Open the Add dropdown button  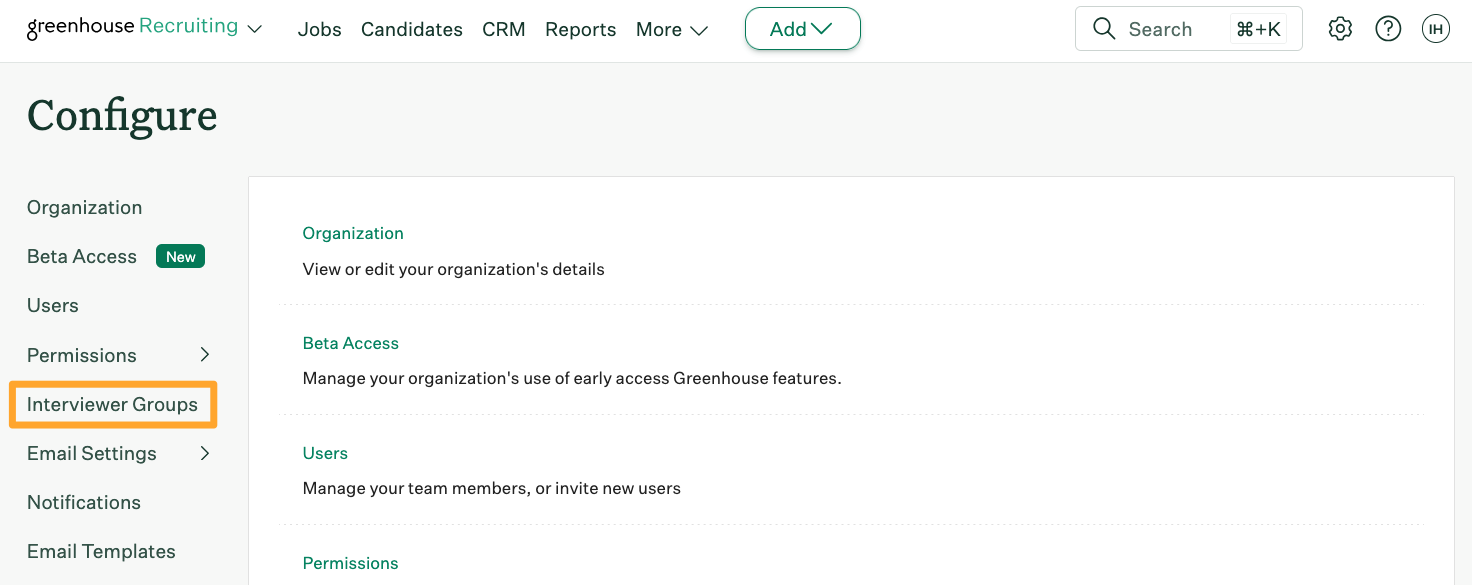coord(803,29)
